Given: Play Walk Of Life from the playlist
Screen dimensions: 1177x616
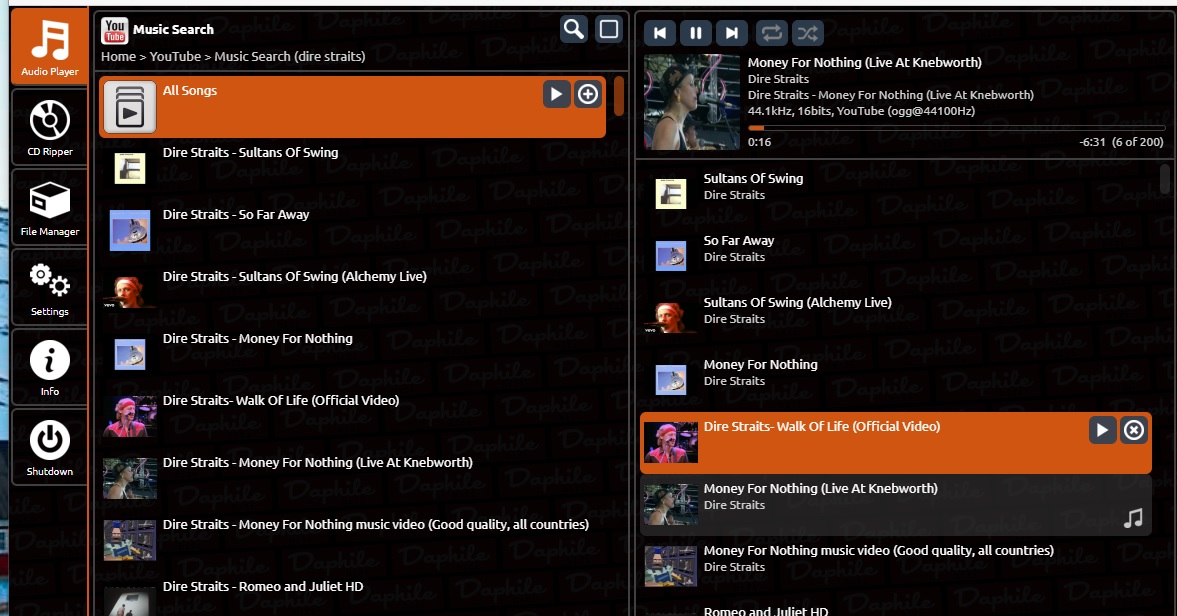Looking at the screenshot, I should tap(1102, 430).
